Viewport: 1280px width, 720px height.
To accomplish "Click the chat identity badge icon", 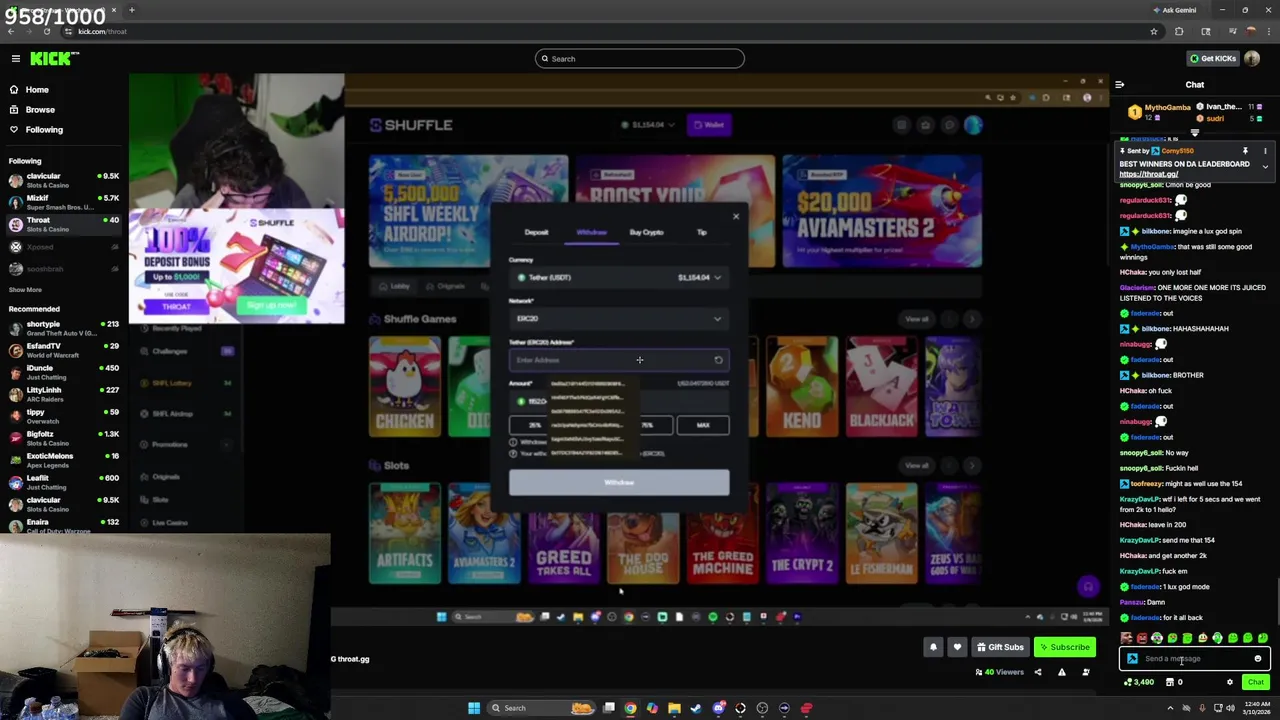I will pyautogui.click(x=1132, y=659).
